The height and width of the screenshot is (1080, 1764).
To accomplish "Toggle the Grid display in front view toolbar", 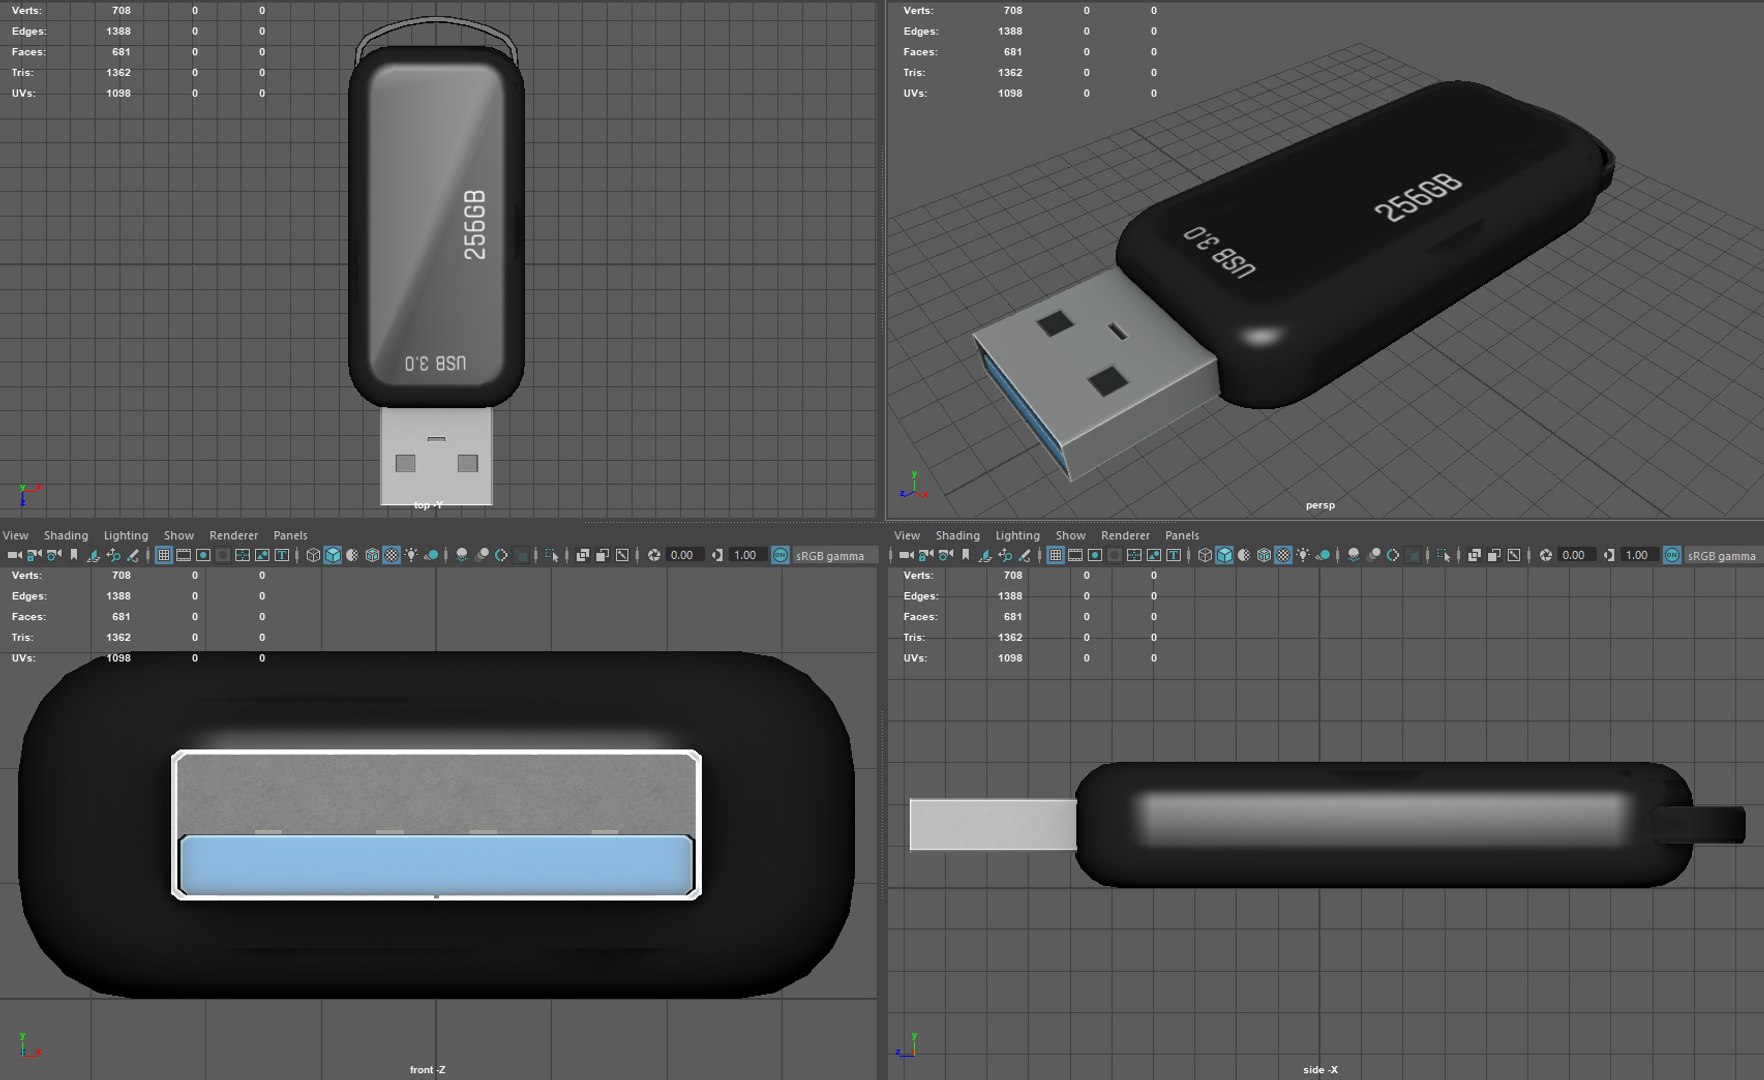I will 163,555.
